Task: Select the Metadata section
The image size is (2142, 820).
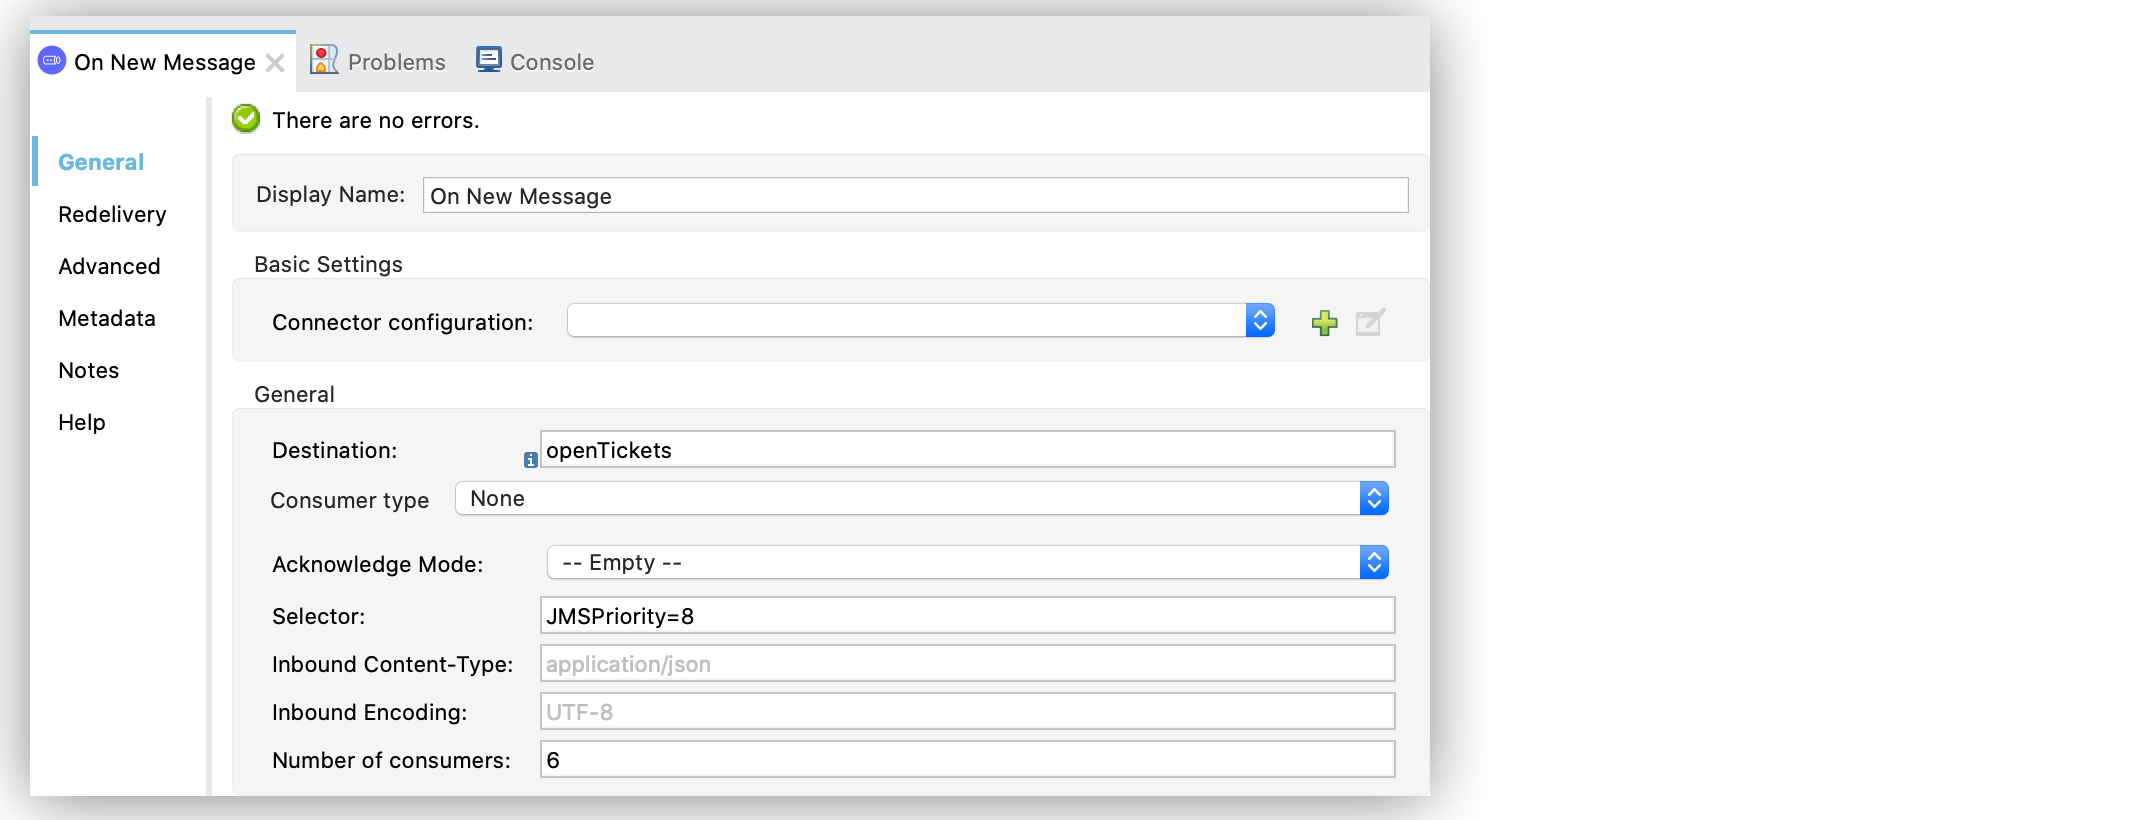Action: tap(107, 318)
